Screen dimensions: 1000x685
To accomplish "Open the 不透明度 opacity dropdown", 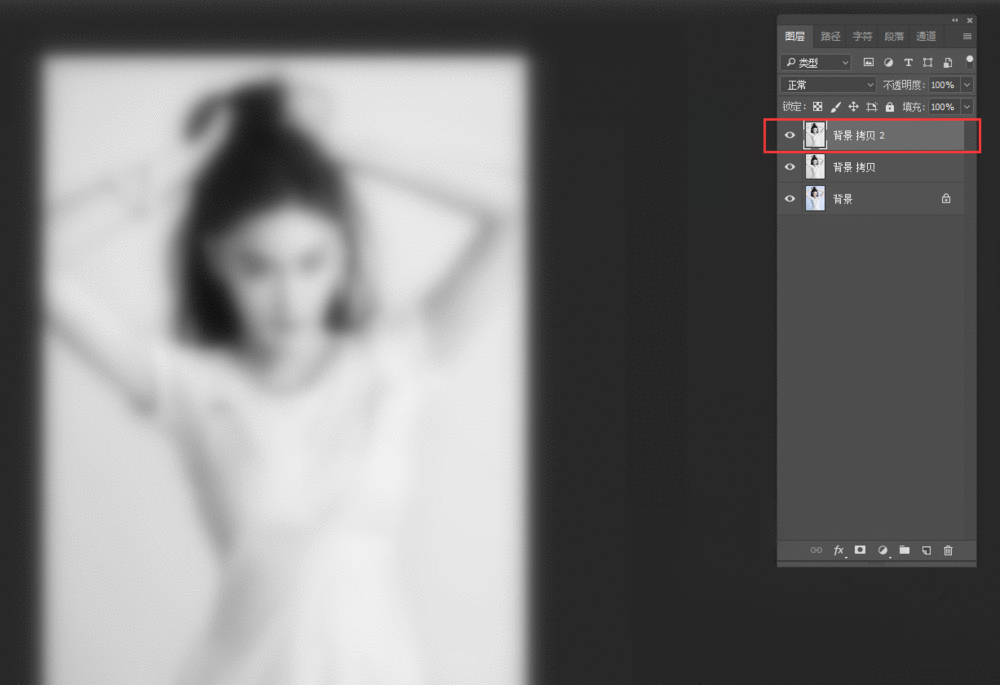I will 965,84.
